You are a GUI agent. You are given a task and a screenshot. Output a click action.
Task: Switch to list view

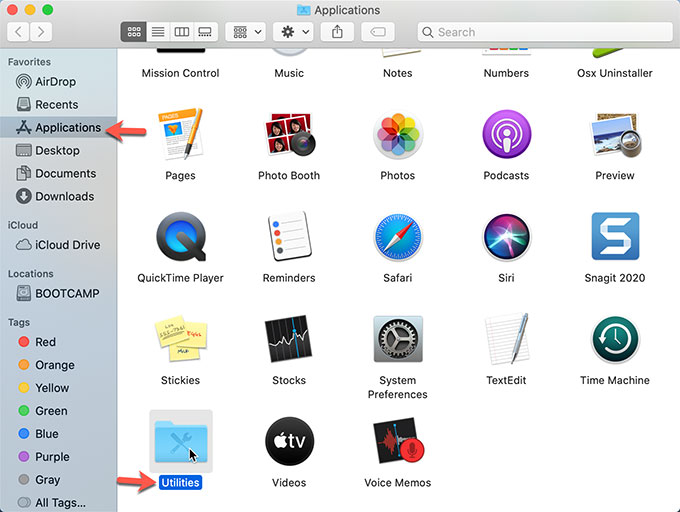pos(158,32)
